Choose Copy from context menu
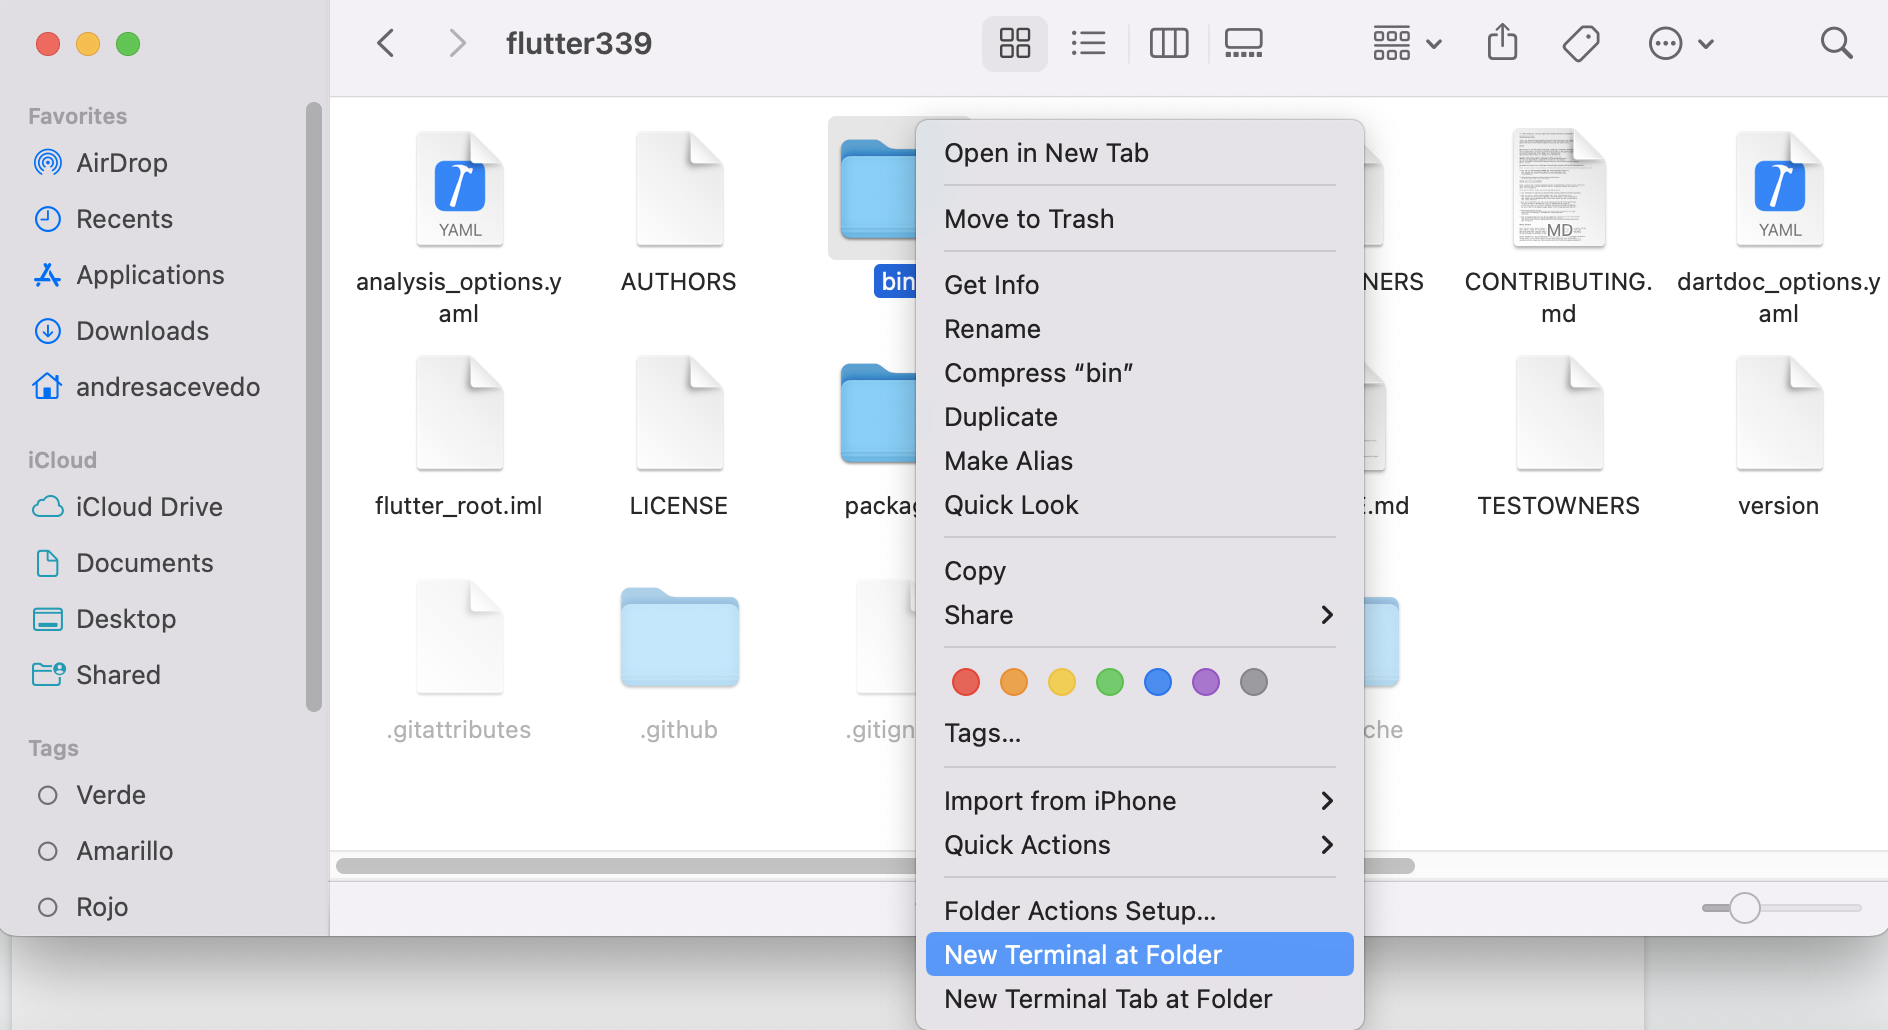Viewport: 1888px width, 1030px height. coord(1140,571)
